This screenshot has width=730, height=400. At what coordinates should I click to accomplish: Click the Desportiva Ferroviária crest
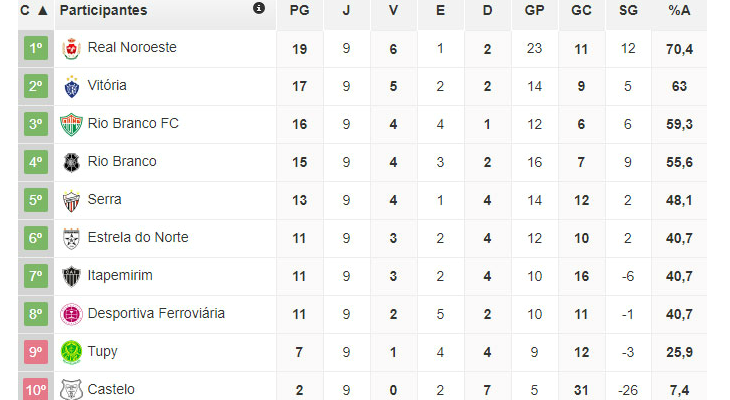pyautogui.click(x=71, y=314)
